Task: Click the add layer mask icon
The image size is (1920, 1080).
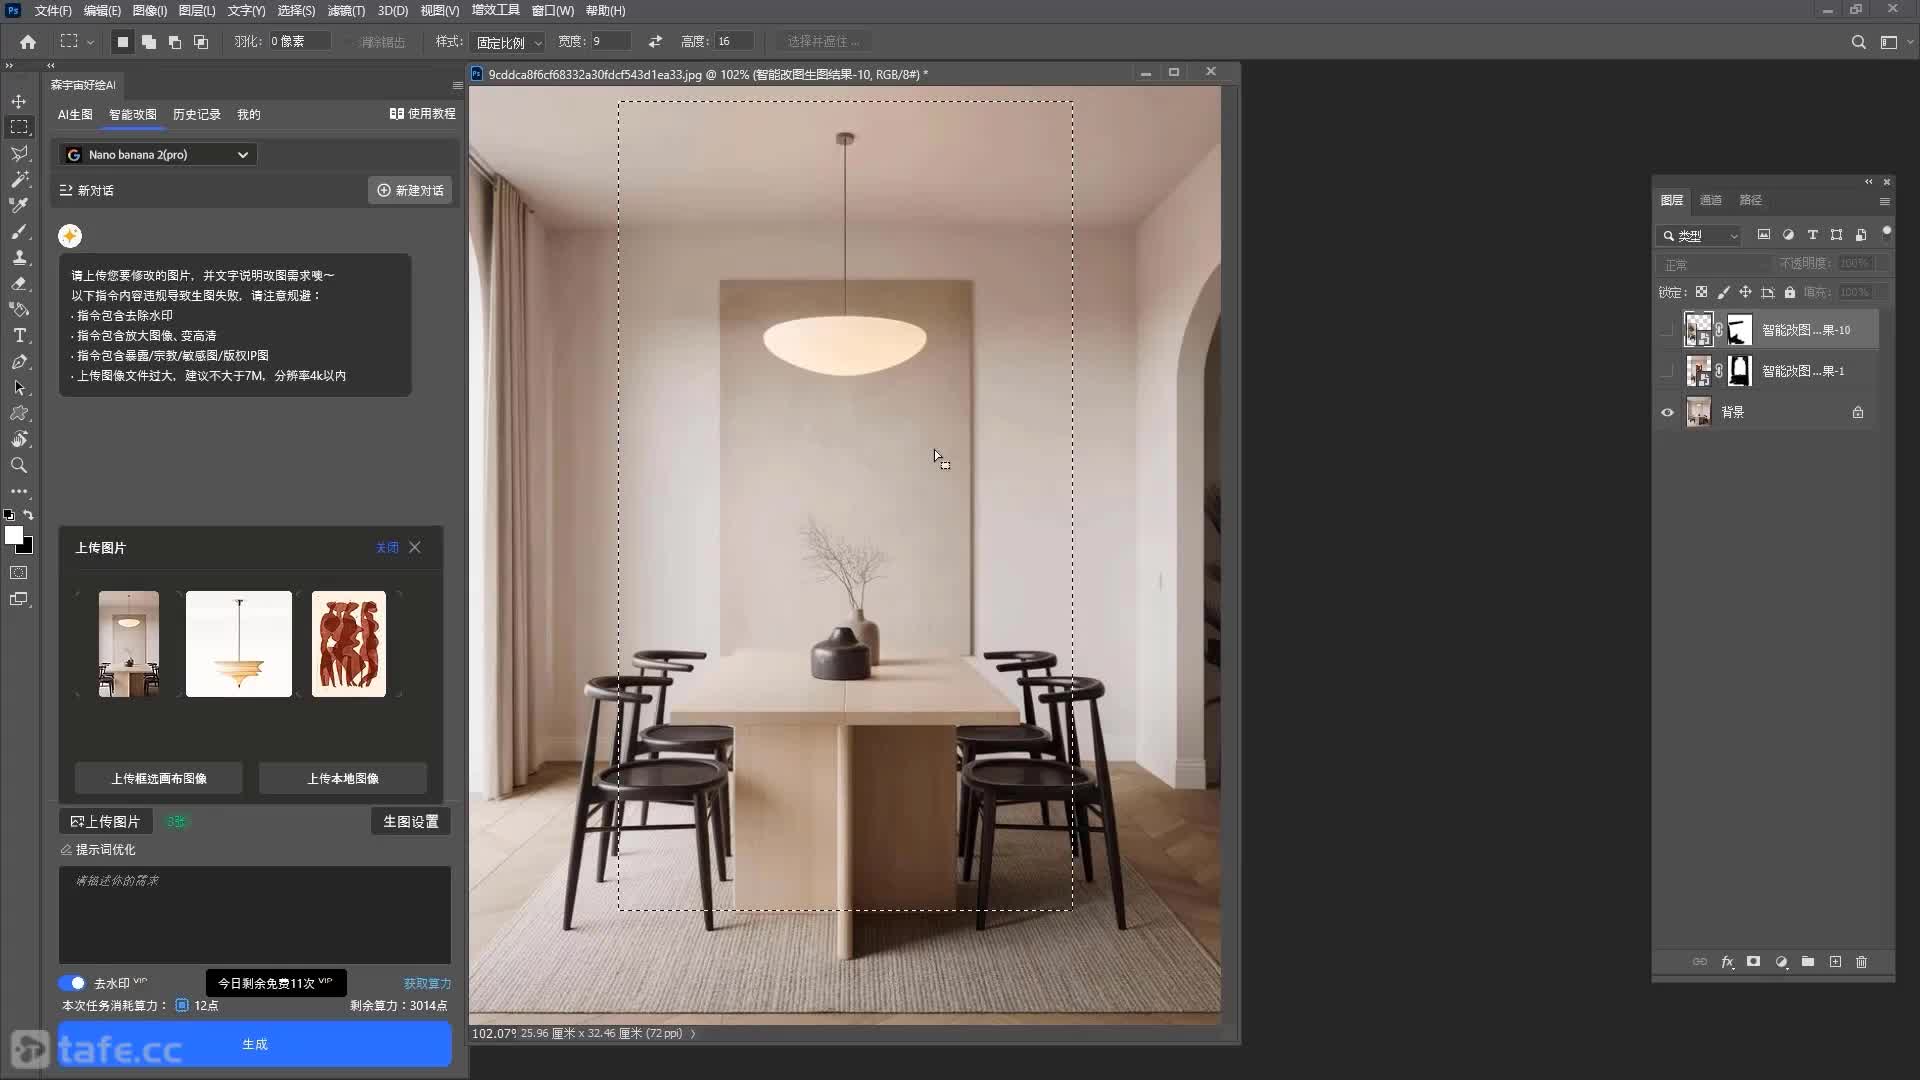Action: coord(1753,962)
